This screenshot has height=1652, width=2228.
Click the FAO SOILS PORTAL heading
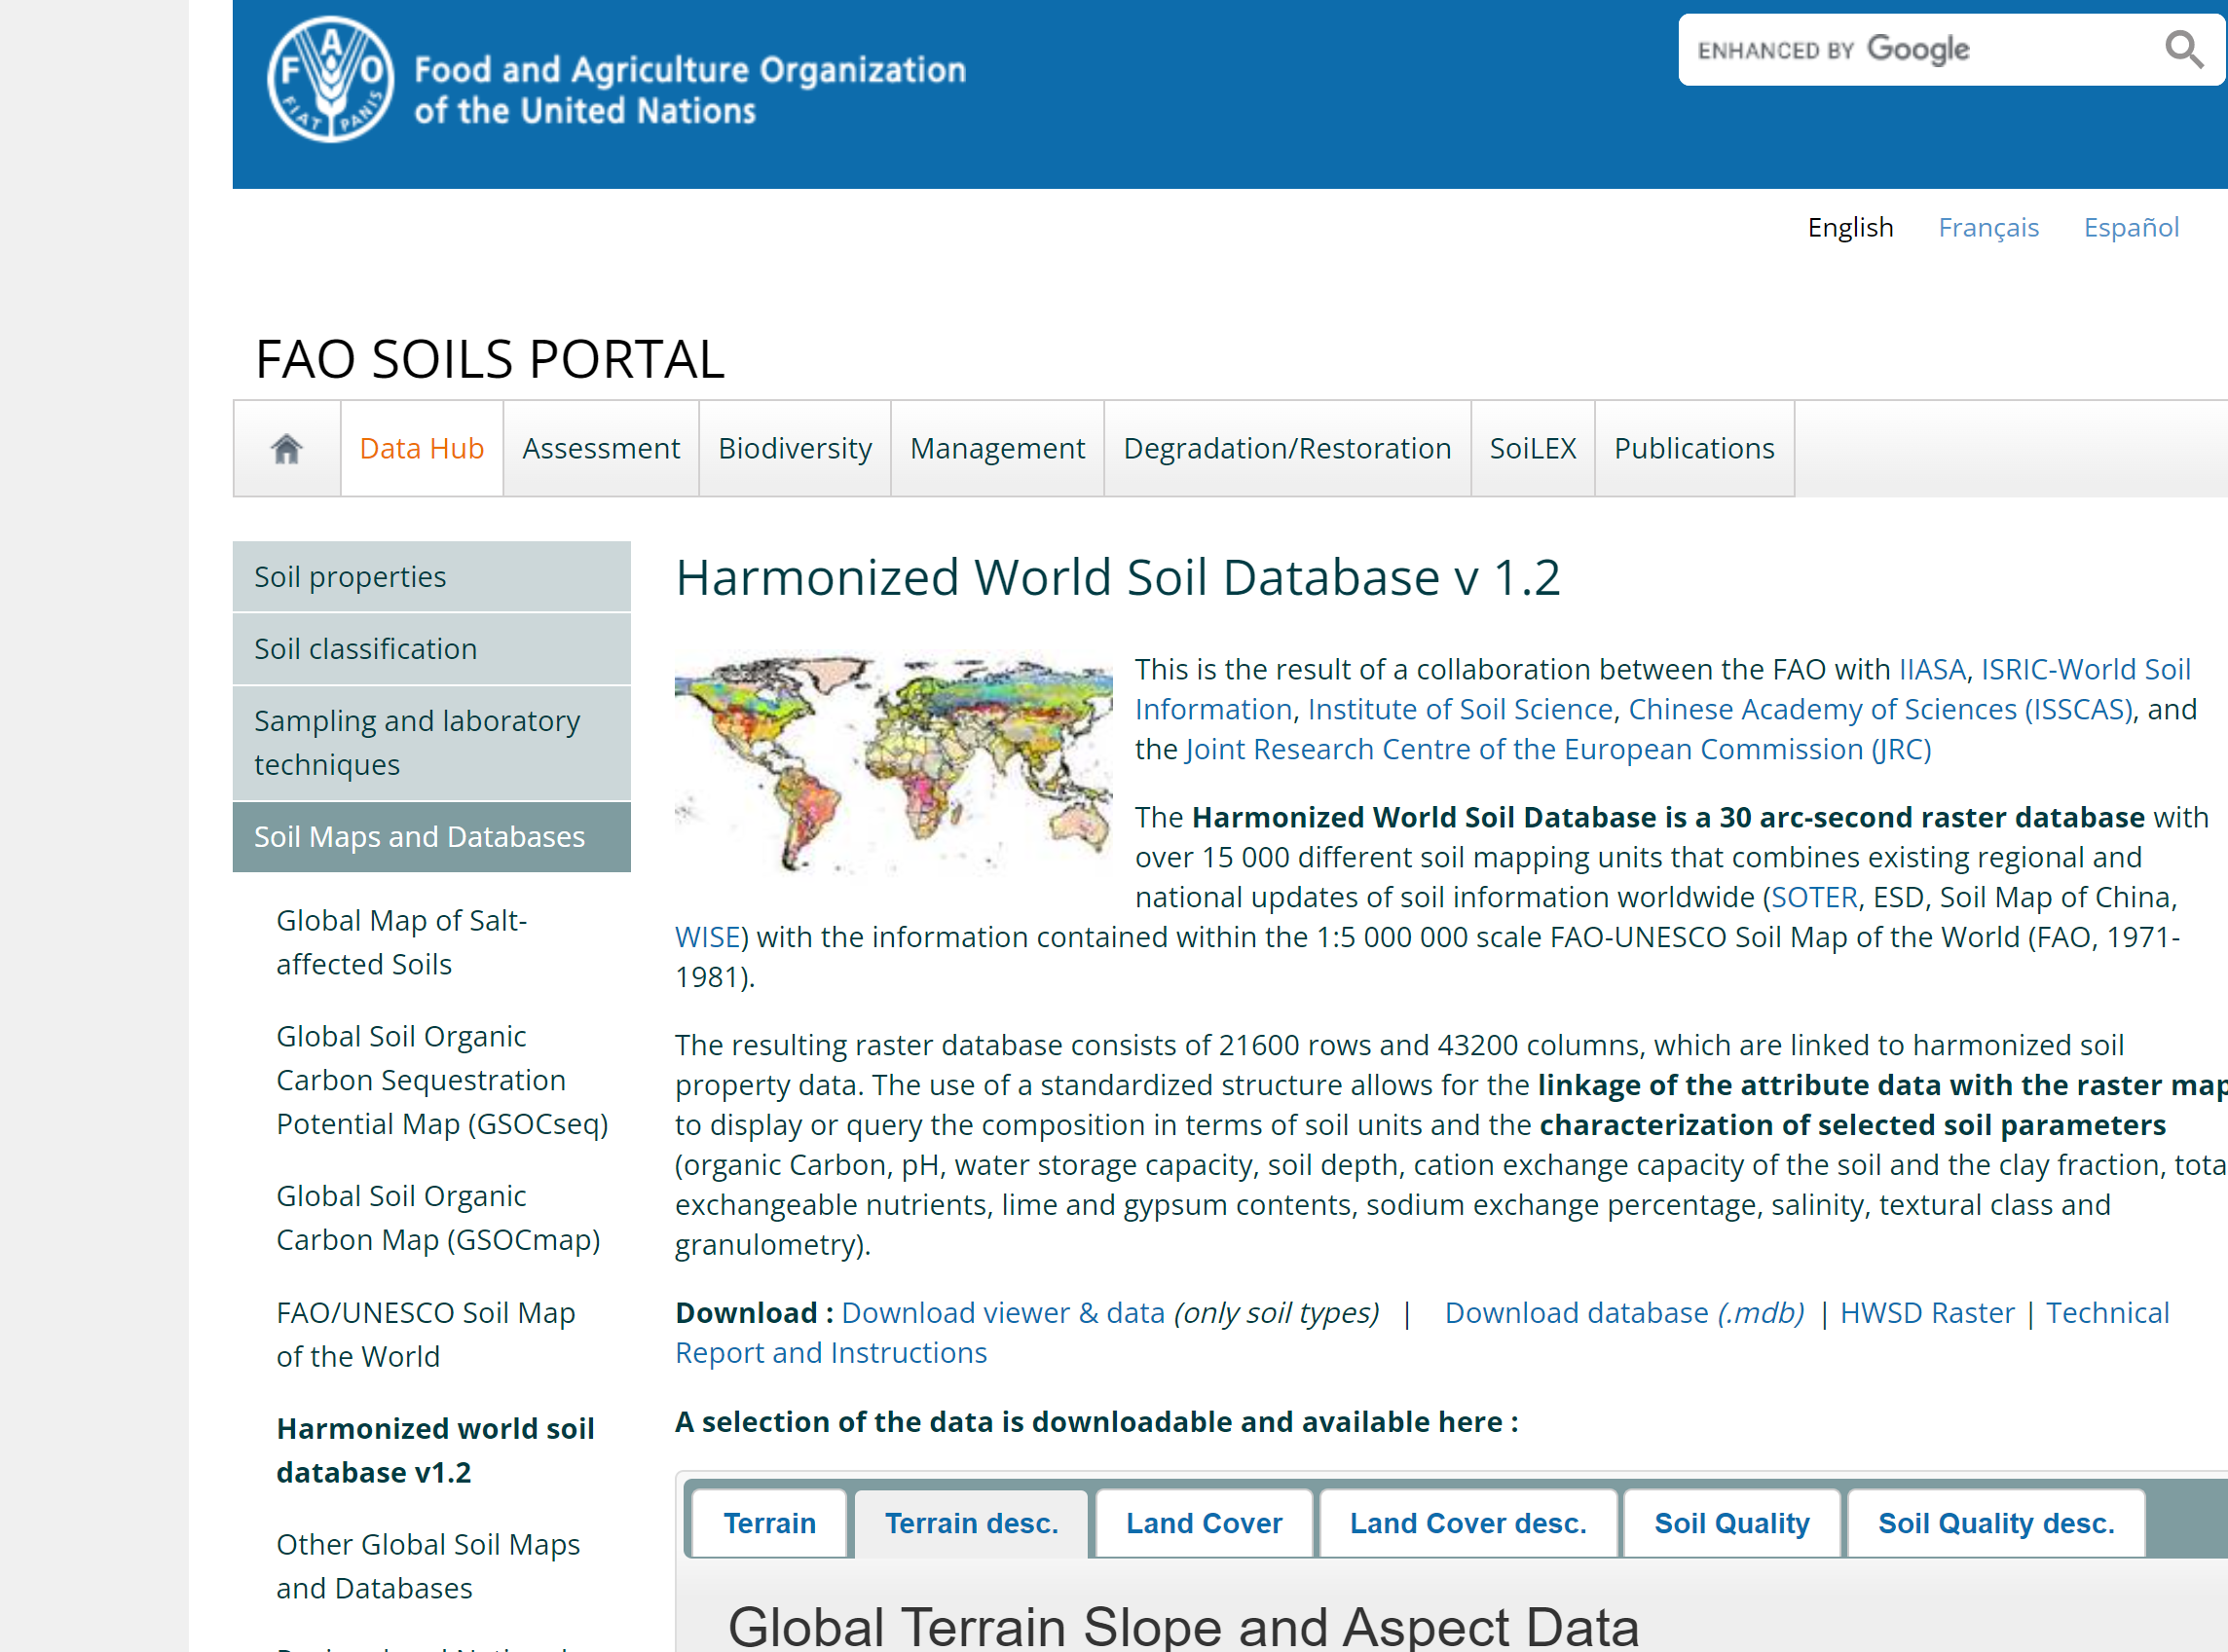[x=490, y=359]
